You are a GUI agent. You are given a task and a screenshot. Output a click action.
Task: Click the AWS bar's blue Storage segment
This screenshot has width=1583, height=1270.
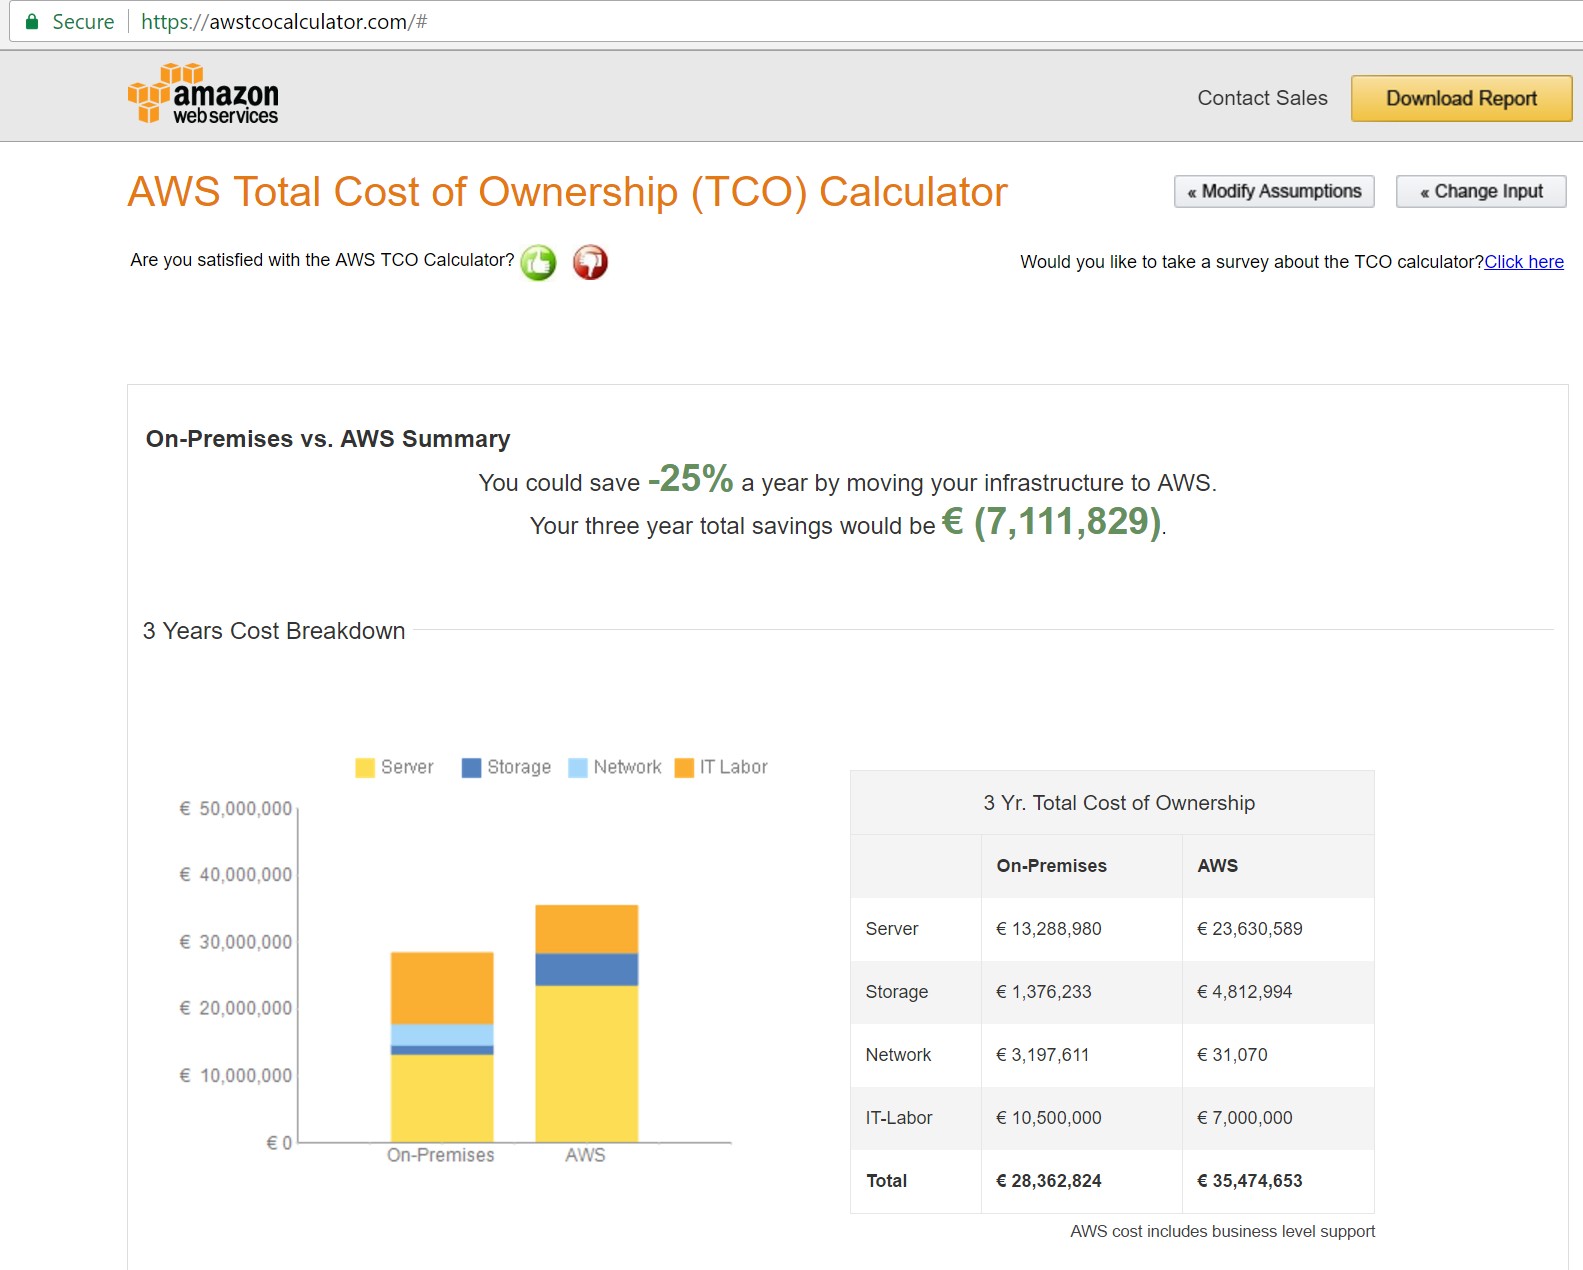586,970
